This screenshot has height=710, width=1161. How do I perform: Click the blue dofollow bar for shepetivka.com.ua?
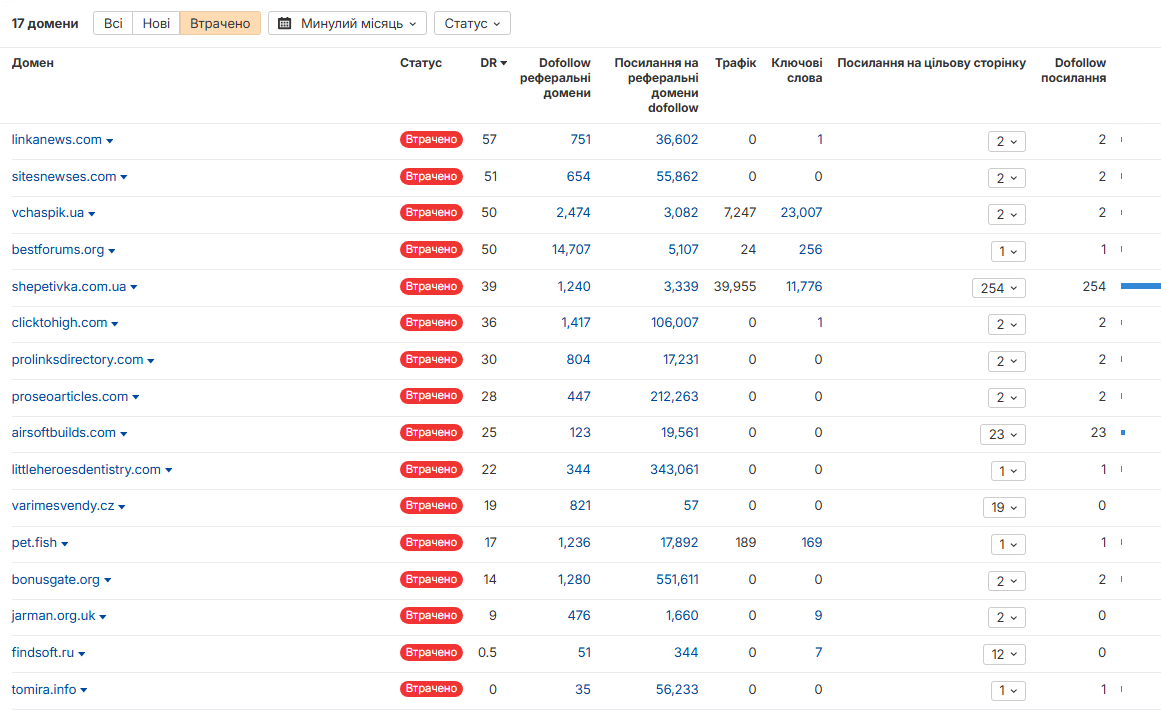(1140, 287)
